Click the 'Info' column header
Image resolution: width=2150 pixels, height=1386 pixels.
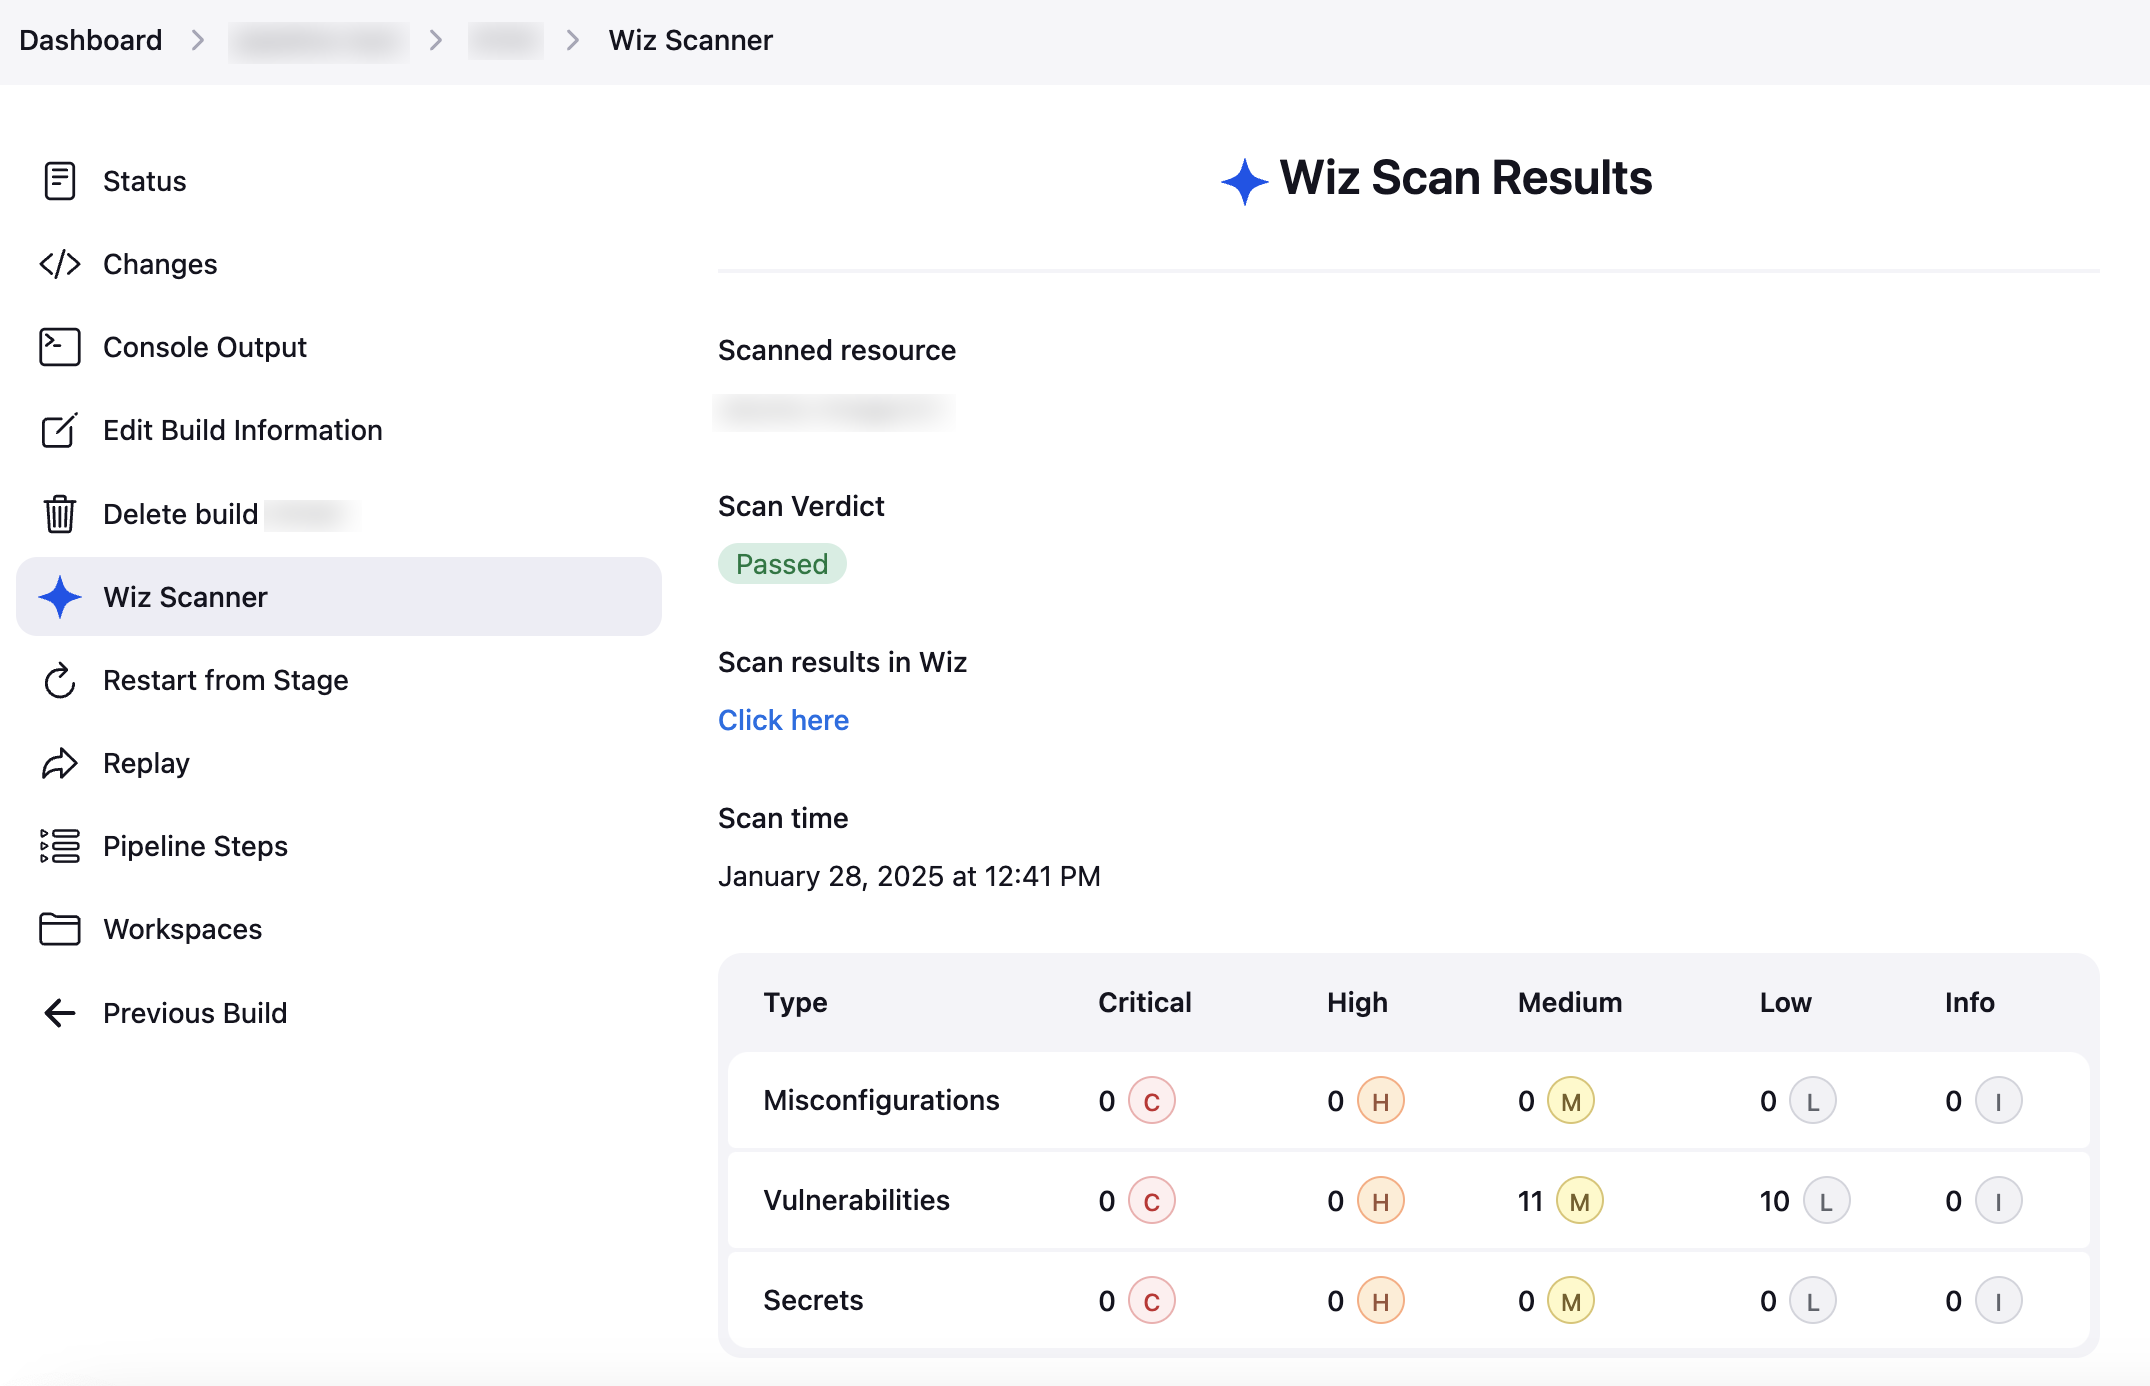tap(1969, 1002)
